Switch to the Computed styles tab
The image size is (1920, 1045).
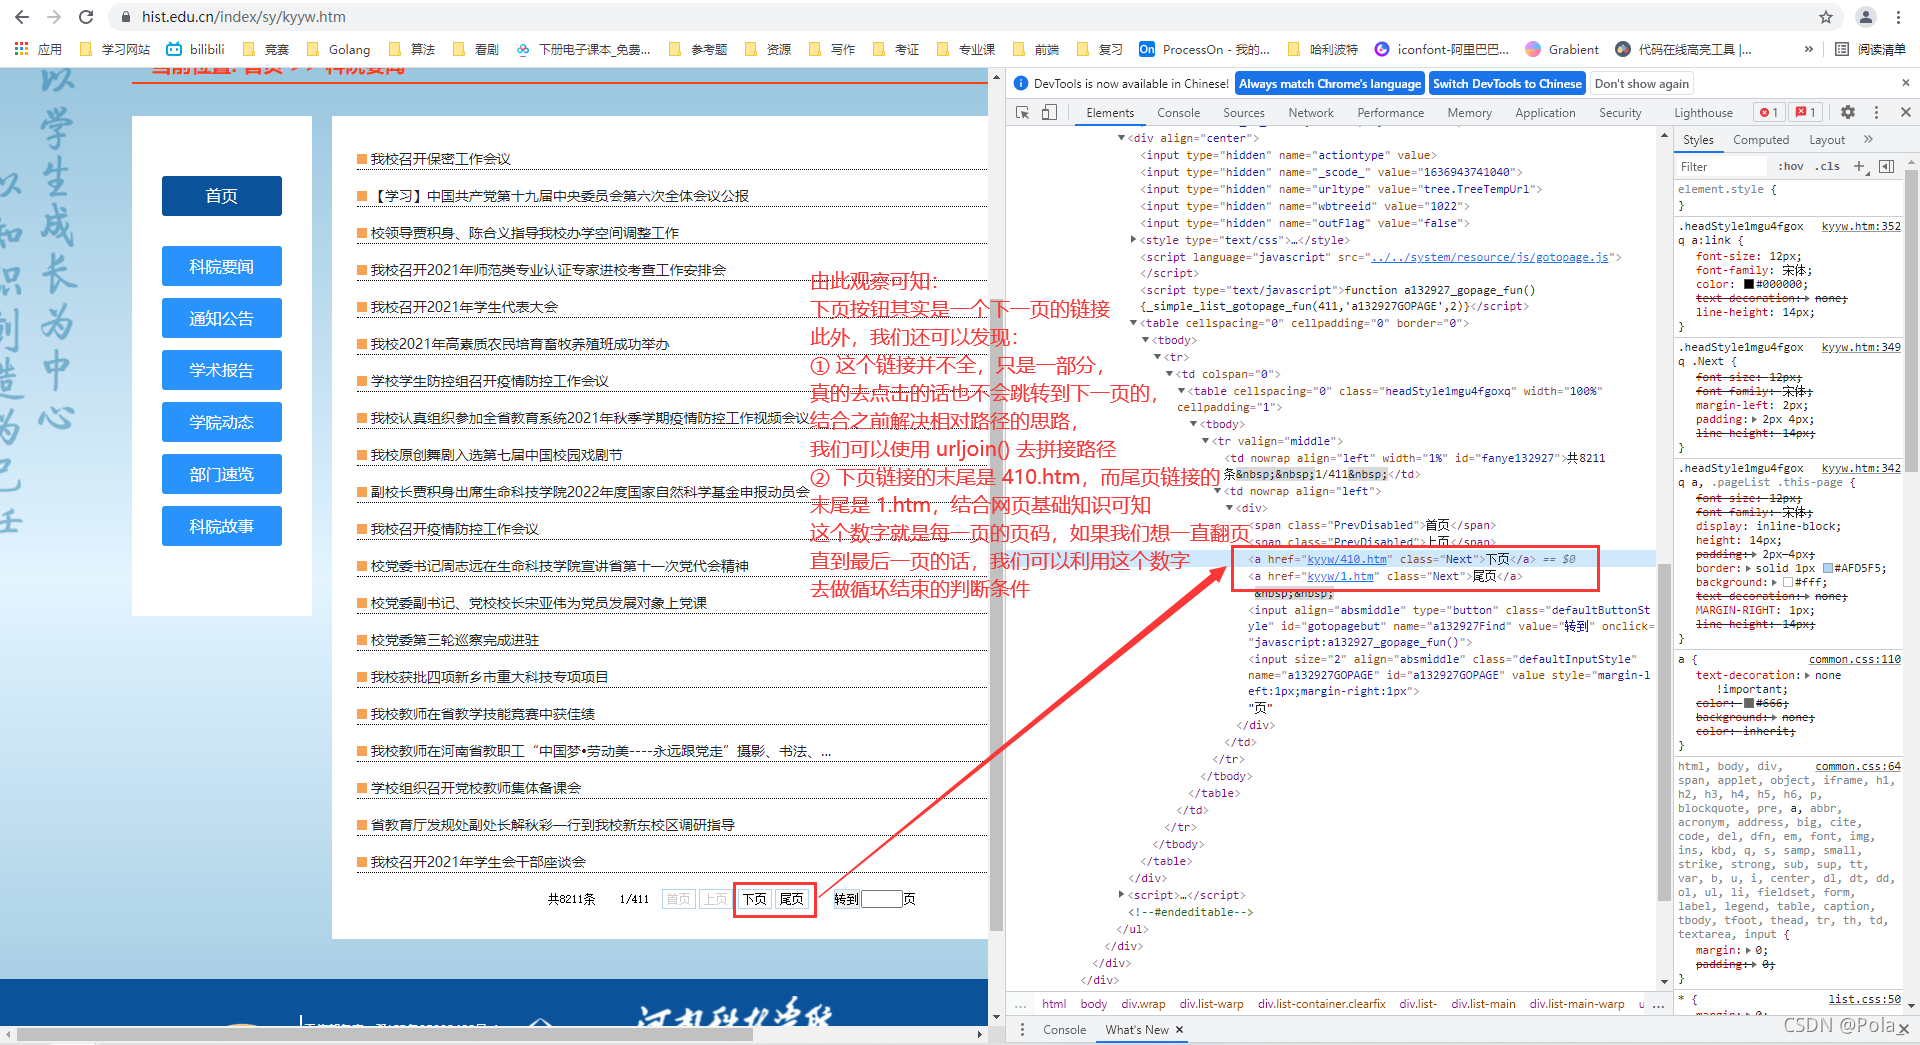click(x=1760, y=140)
